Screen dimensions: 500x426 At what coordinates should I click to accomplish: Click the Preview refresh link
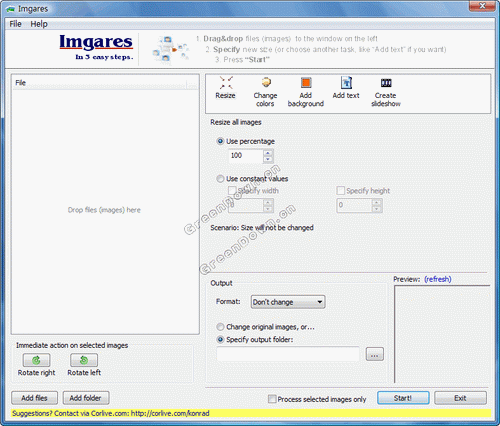(438, 279)
